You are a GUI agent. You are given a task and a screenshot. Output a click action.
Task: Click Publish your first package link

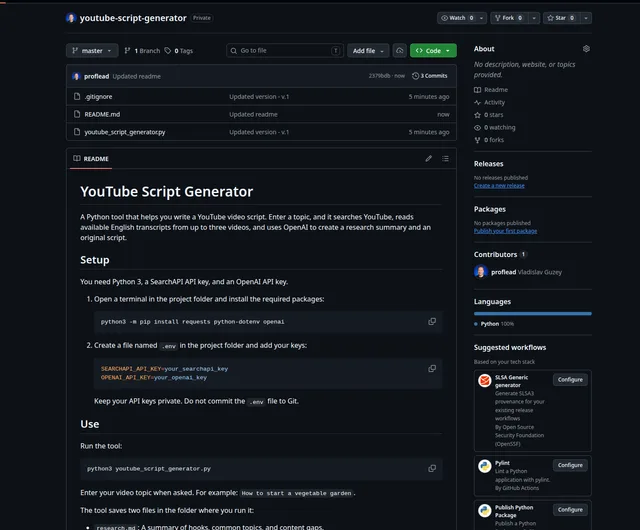(505, 231)
